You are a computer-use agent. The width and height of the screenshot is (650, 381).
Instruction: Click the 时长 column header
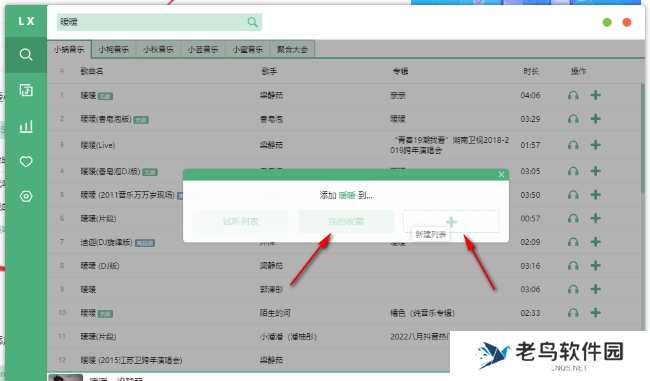coord(531,71)
